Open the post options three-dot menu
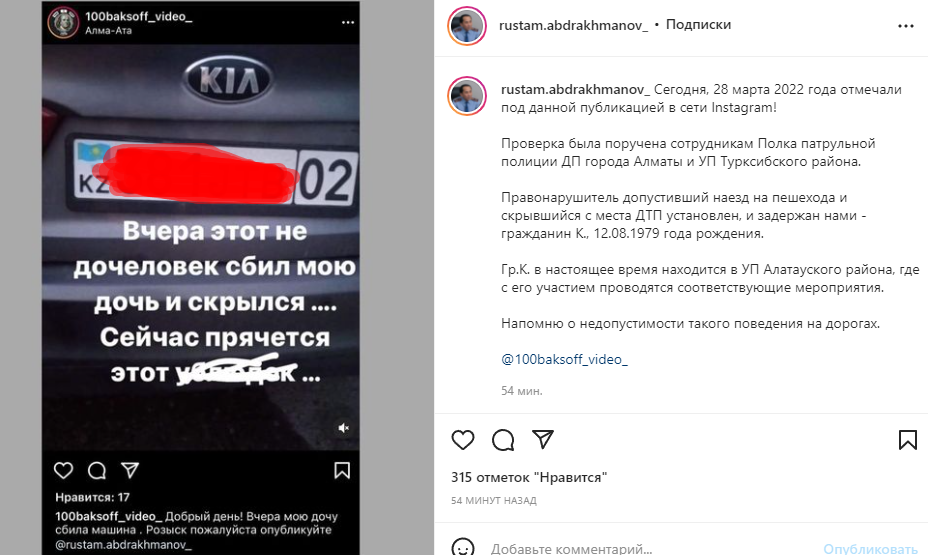Image resolution: width=928 pixels, height=555 pixels. click(906, 26)
